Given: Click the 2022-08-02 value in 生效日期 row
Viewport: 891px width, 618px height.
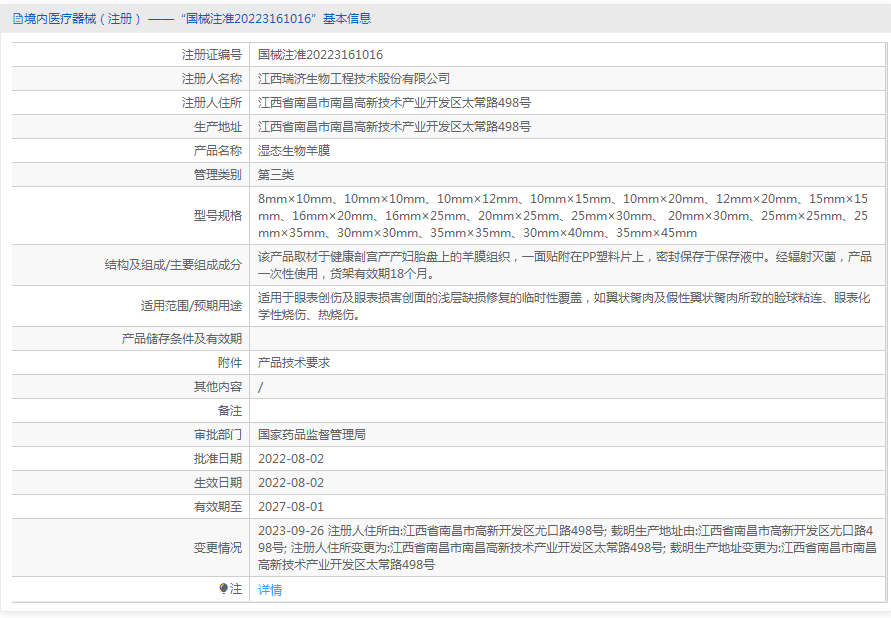Looking at the screenshot, I should tap(291, 483).
